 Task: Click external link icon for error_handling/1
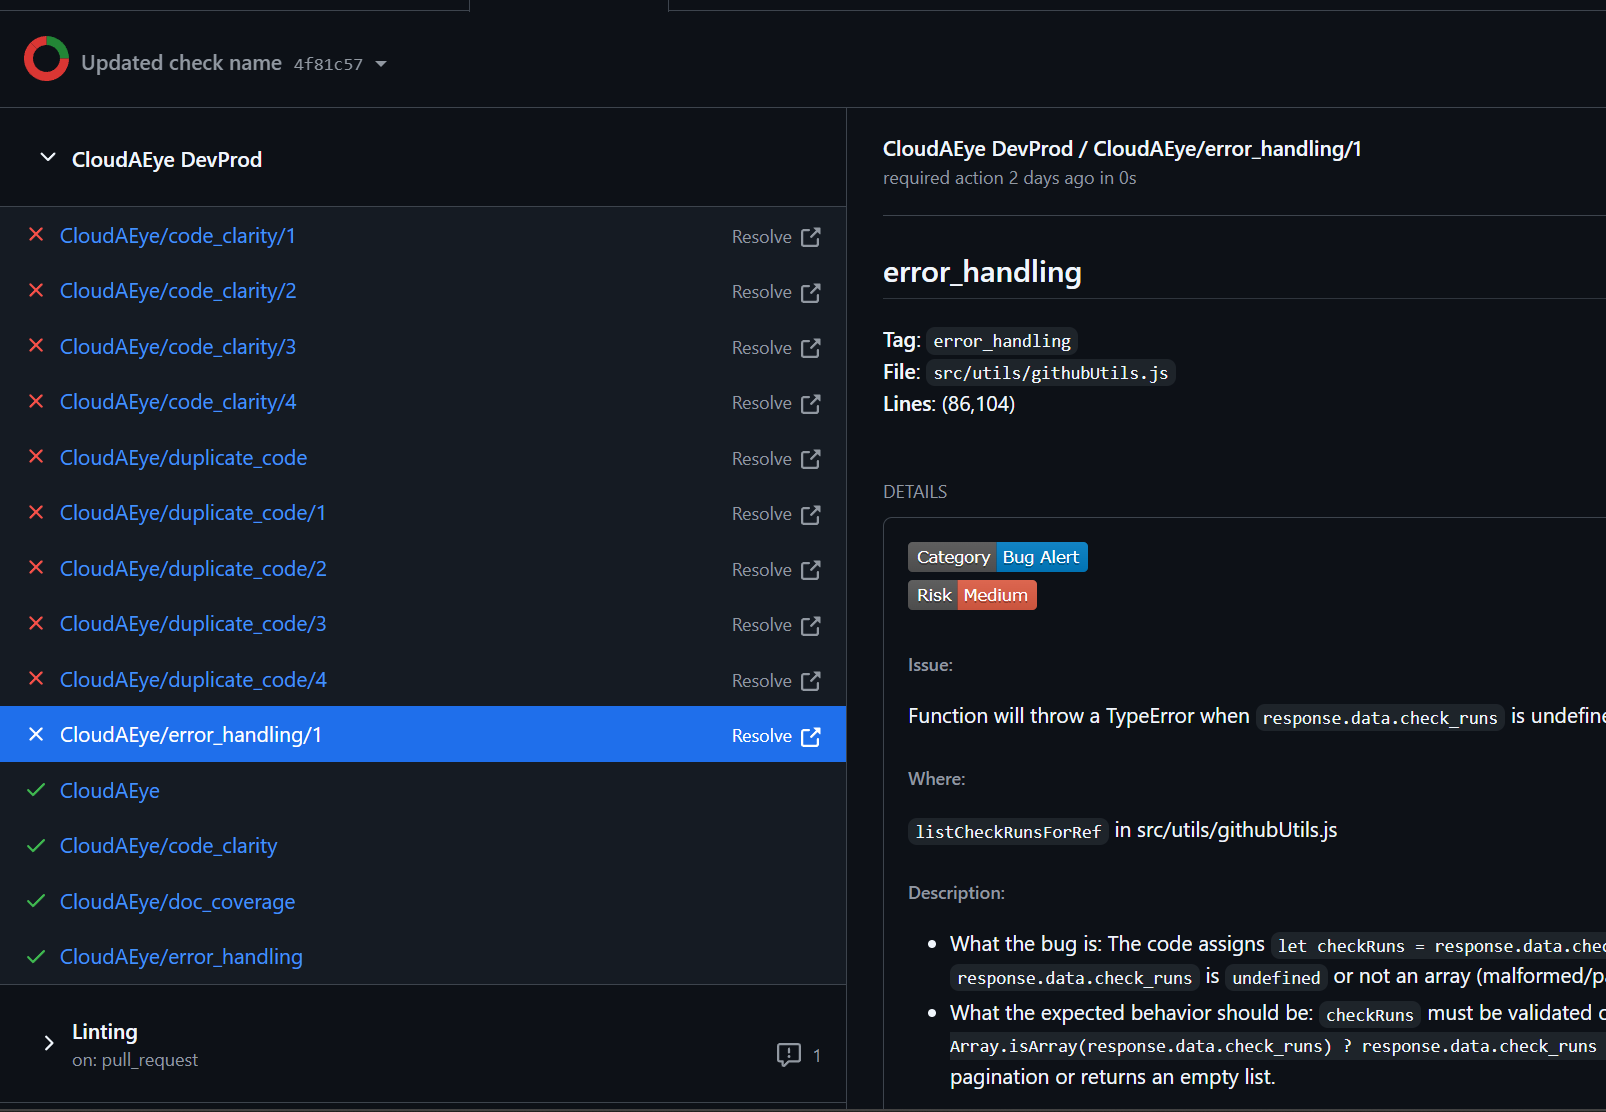pos(811,736)
